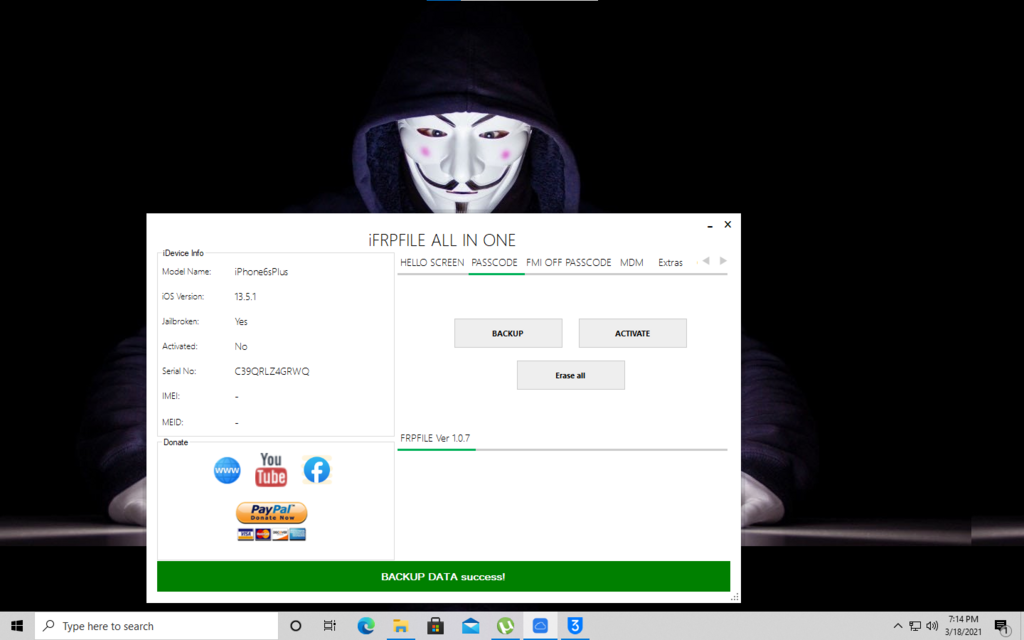This screenshot has width=1024, height=640.
Task: Open the notification center icon
Action: click(1002, 626)
